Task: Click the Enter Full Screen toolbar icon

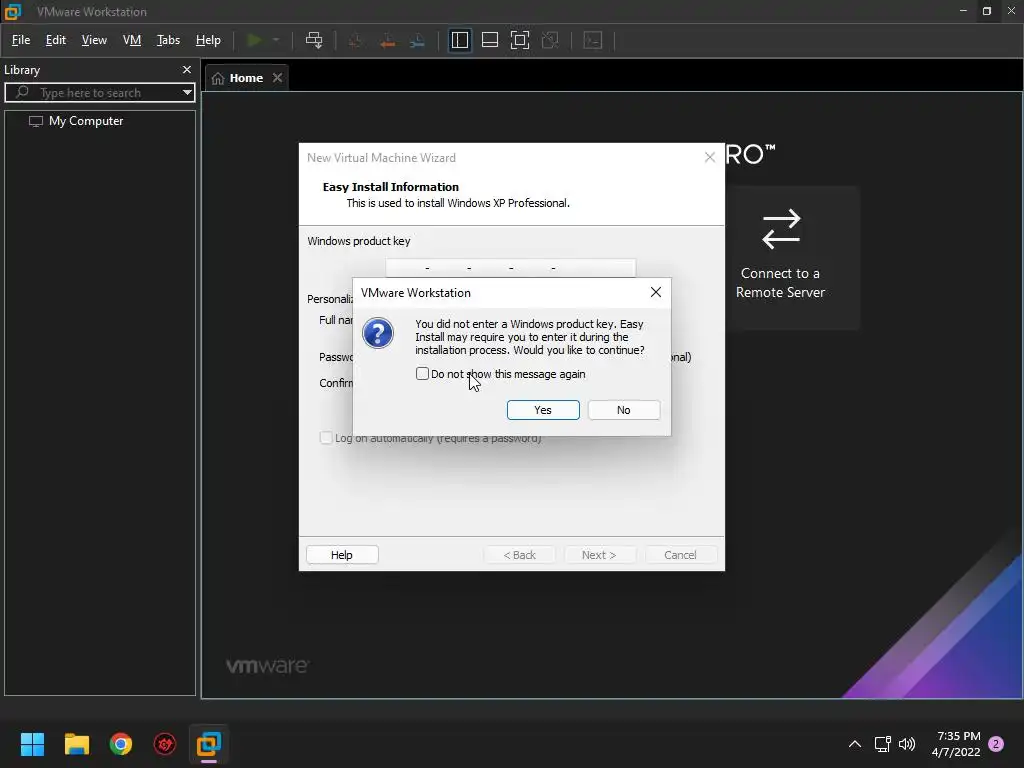Action: click(520, 40)
